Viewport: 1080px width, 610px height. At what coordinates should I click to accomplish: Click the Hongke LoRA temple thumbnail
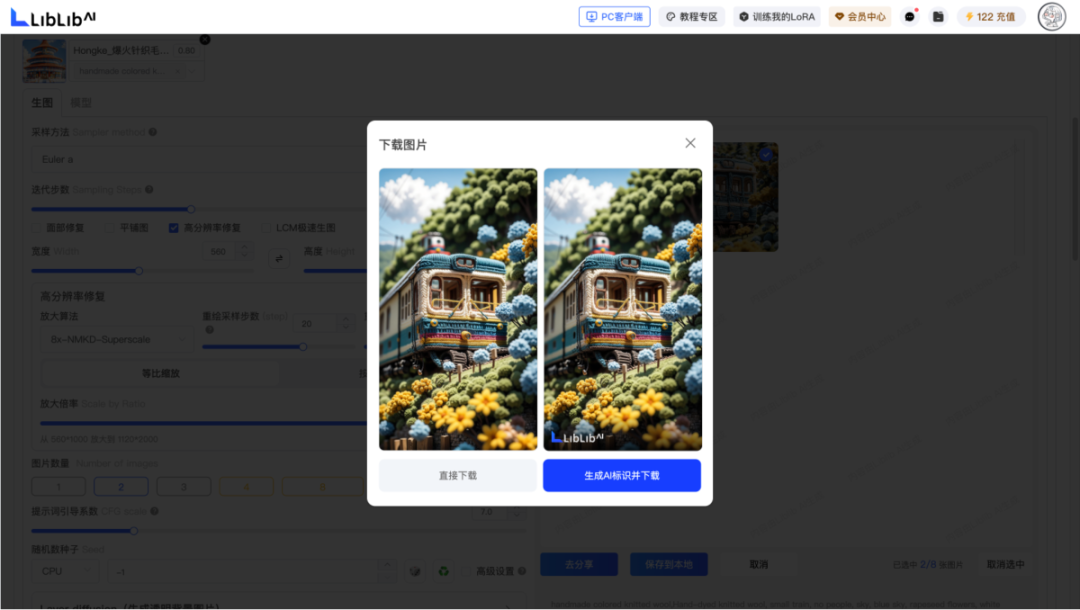point(44,61)
